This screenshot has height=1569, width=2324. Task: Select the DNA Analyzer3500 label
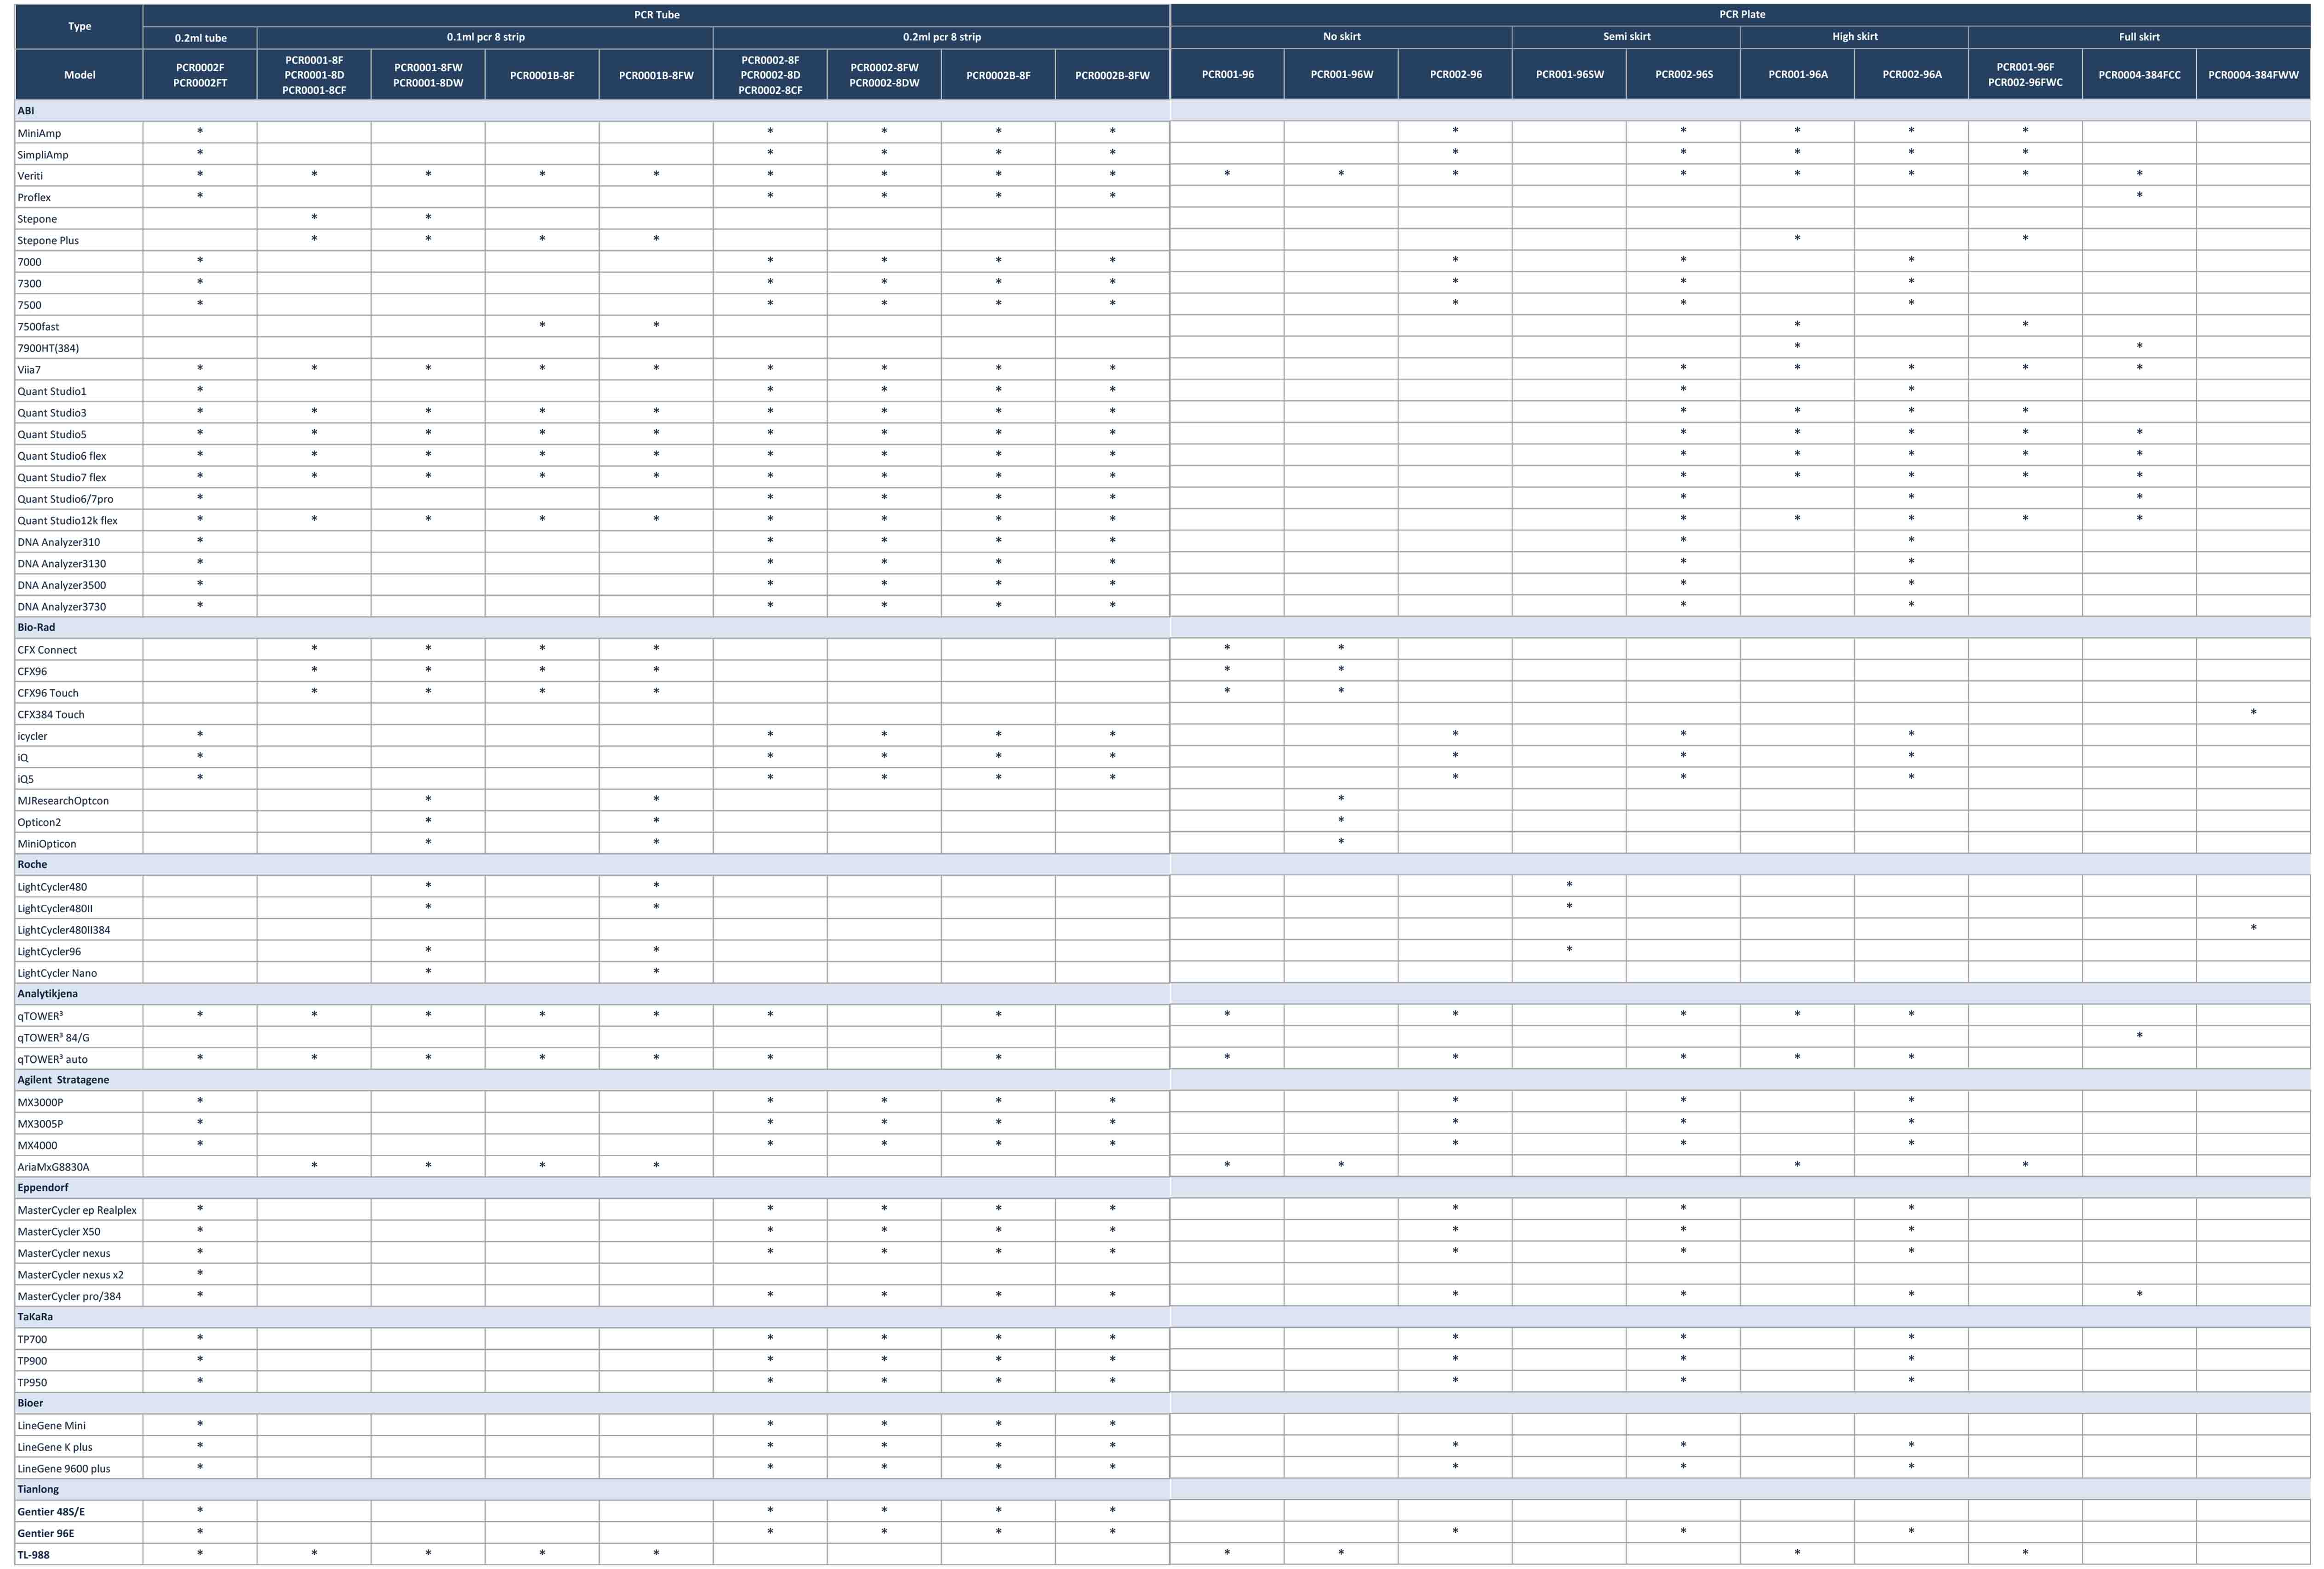coord(62,585)
